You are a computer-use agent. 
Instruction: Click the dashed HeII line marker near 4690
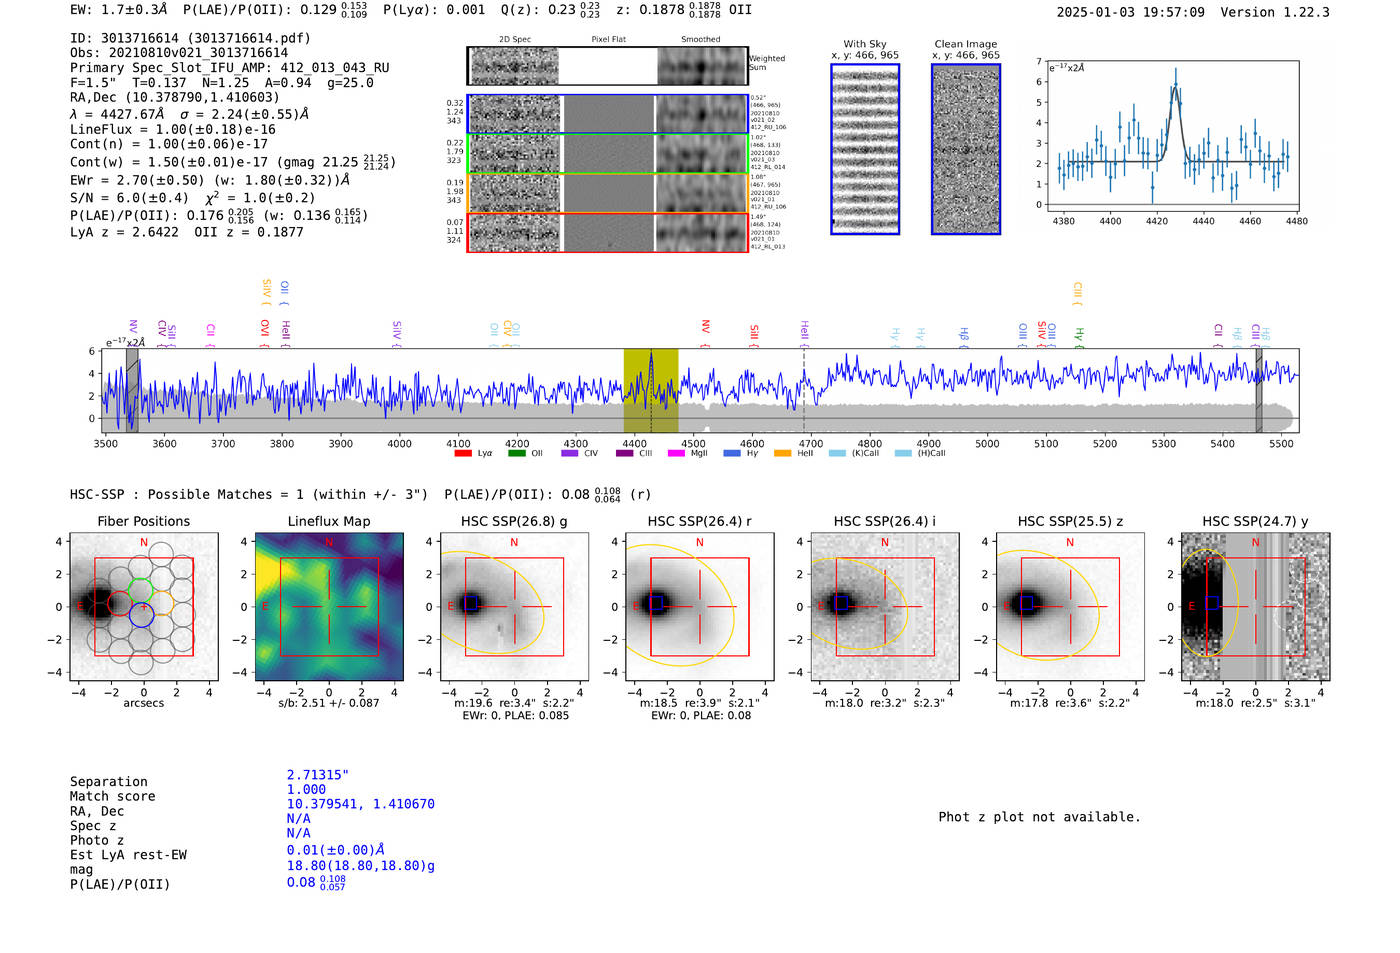[804, 390]
